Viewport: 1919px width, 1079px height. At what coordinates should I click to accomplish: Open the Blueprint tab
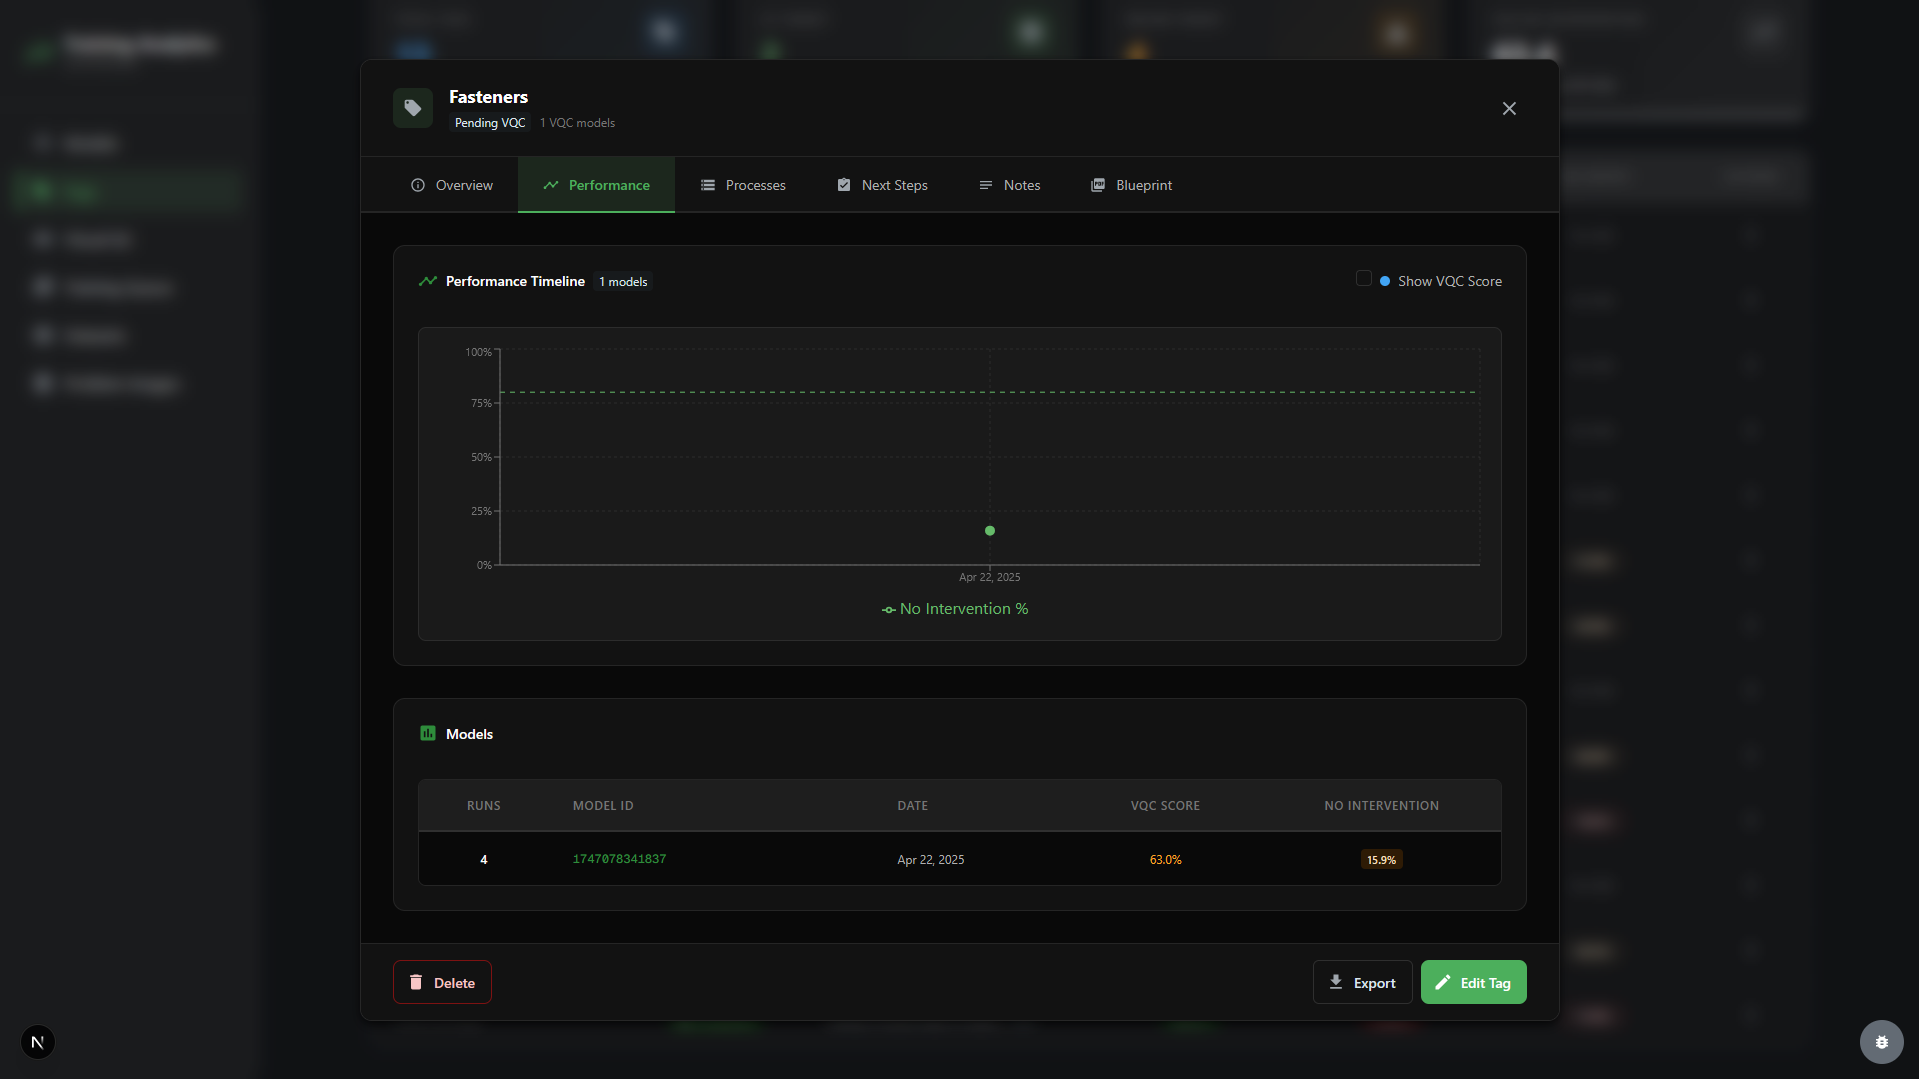tap(1131, 185)
